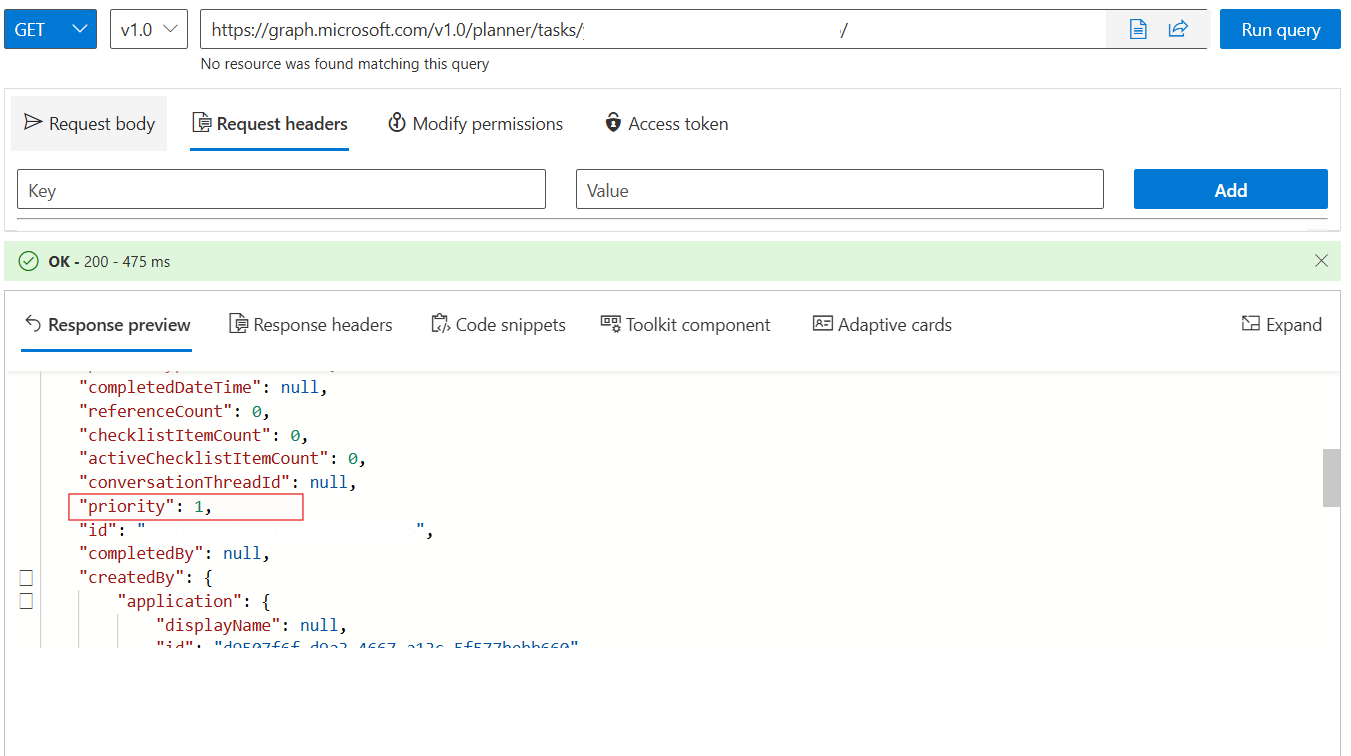Click the Key input field
The width and height of the screenshot is (1351, 756).
[x=281, y=189]
